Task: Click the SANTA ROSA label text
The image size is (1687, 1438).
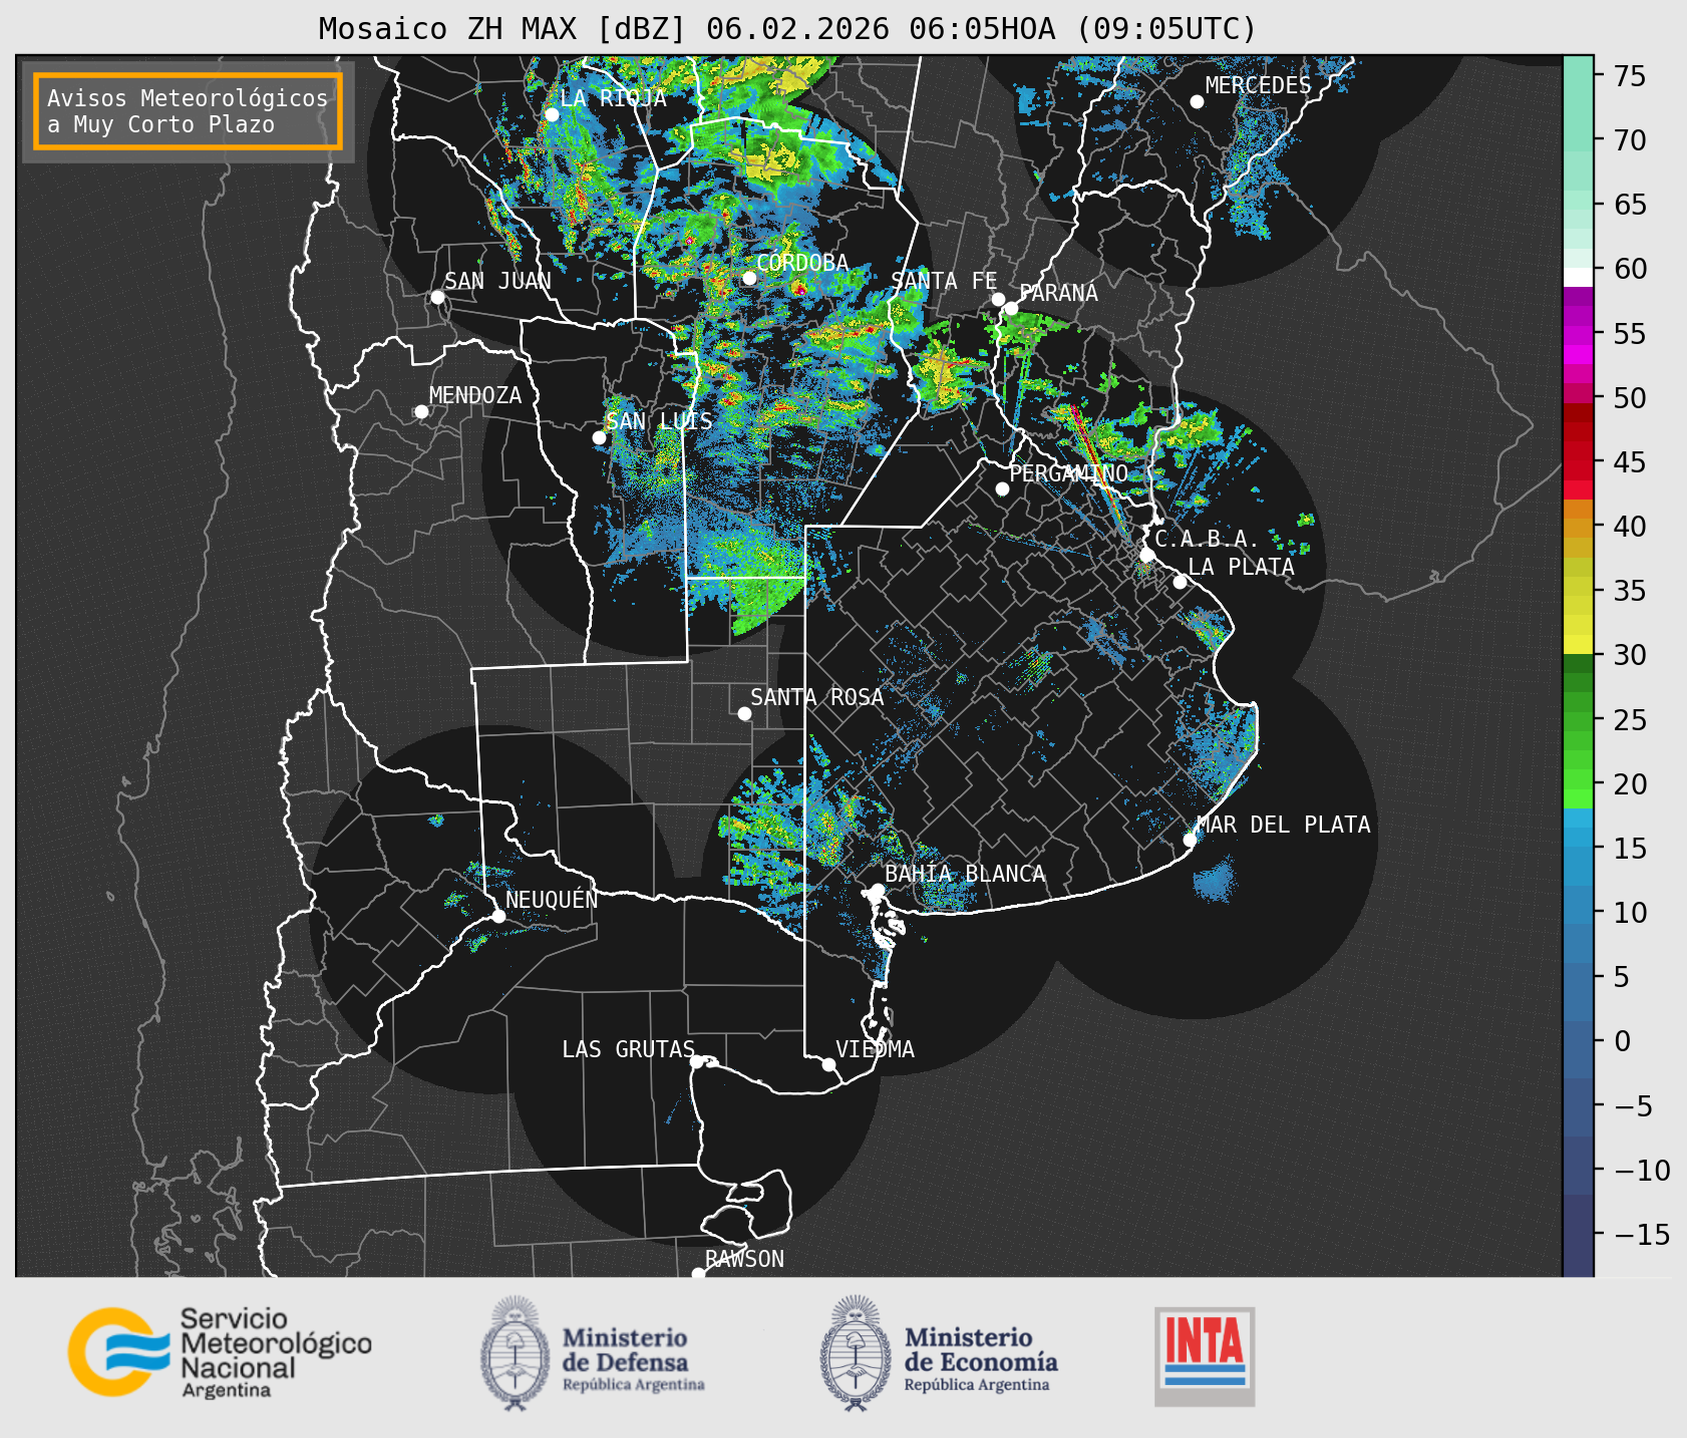Action: click(x=817, y=697)
